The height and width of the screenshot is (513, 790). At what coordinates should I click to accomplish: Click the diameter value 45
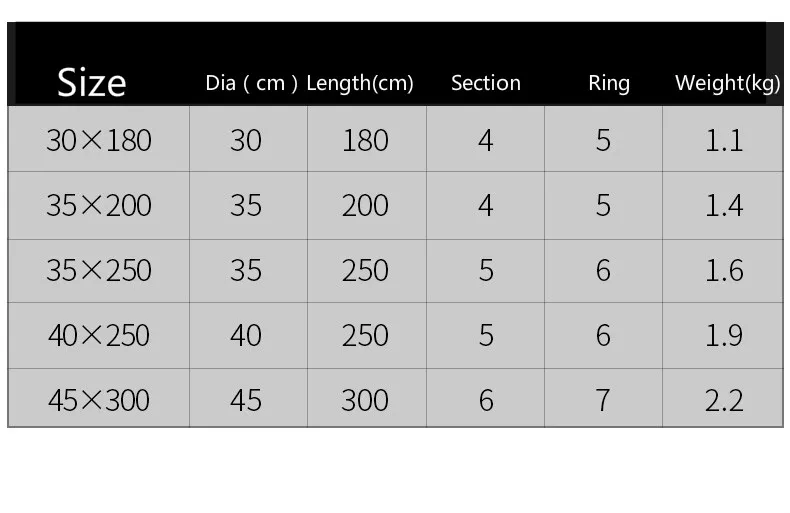(x=246, y=401)
